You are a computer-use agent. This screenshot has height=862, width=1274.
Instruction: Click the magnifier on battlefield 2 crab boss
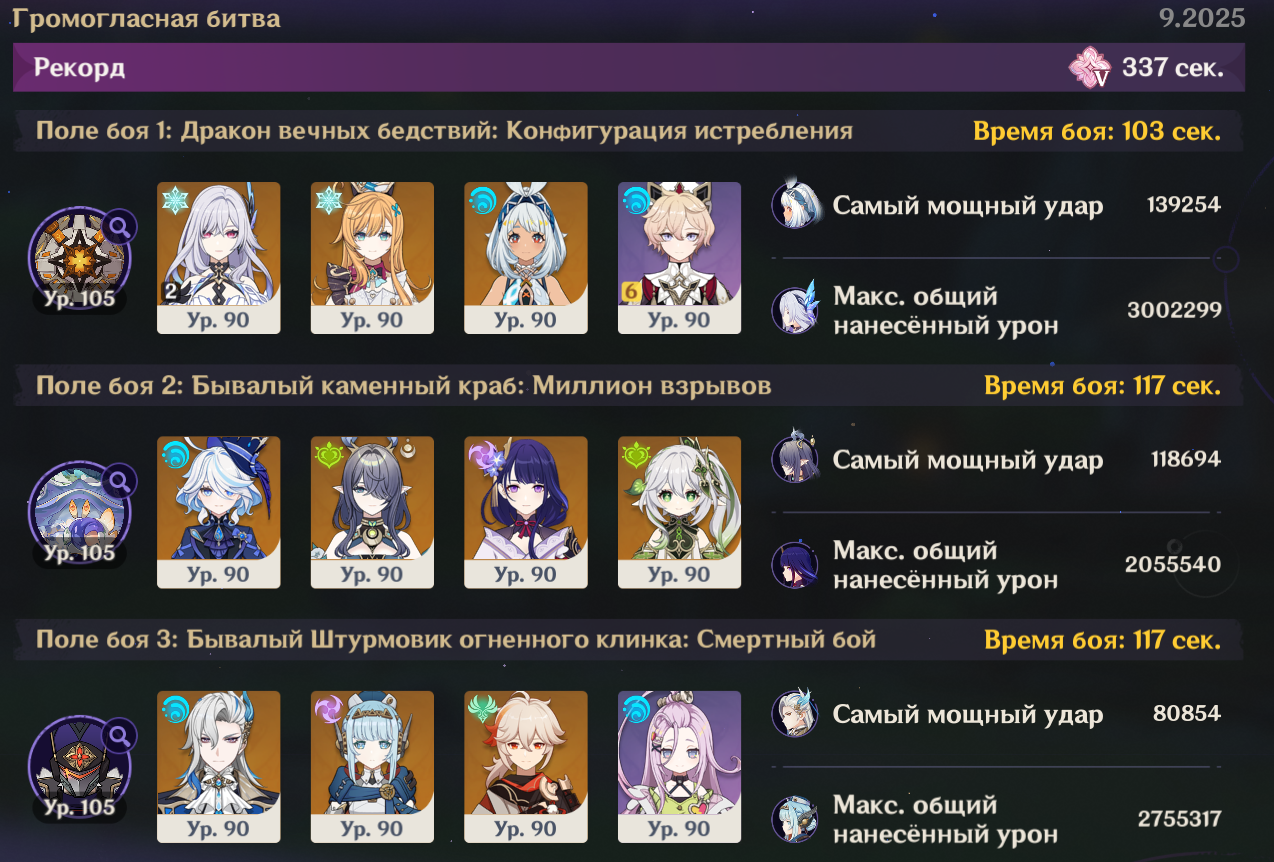pos(120,482)
